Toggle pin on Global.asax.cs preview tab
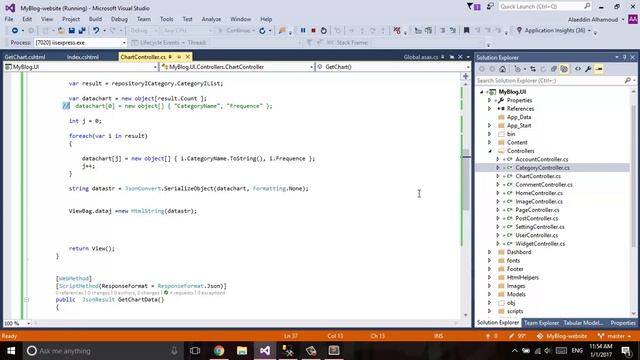Viewport: 640px width, 360px height. [443, 57]
